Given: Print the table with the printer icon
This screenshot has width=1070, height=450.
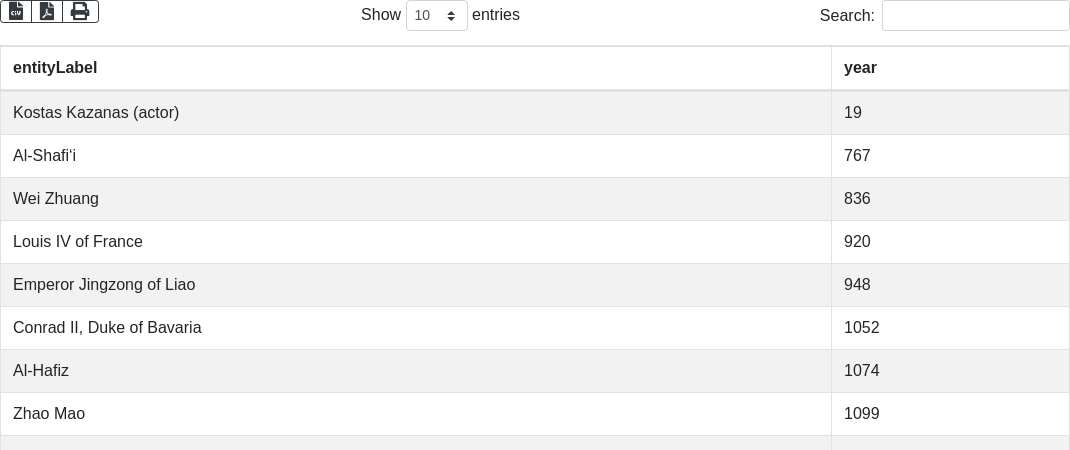Looking at the screenshot, I should pyautogui.click(x=80, y=12).
